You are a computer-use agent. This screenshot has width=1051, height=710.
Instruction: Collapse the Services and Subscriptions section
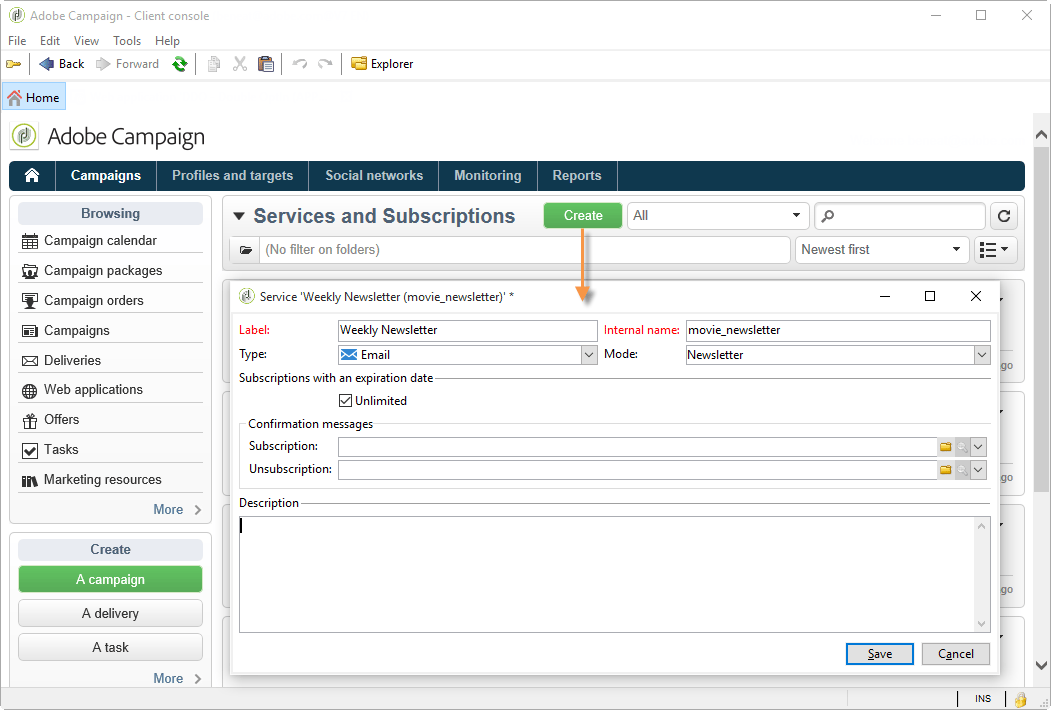click(x=239, y=216)
